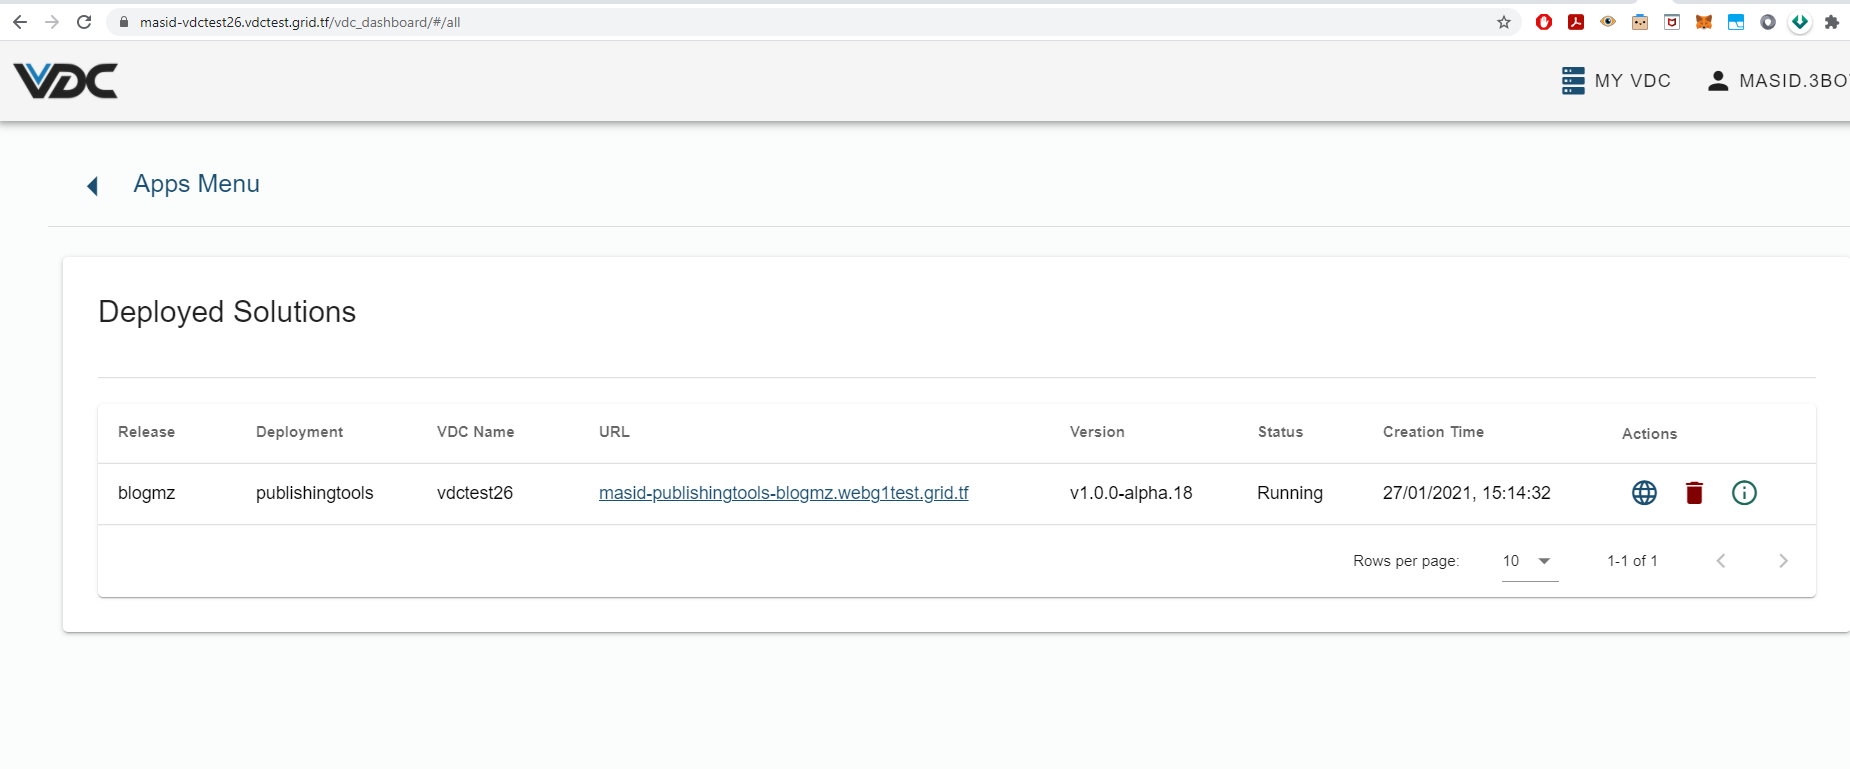Image resolution: width=1850 pixels, height=769 pixels.
Task: Open blogmz site via globe icon
Action: [1644, 493]
